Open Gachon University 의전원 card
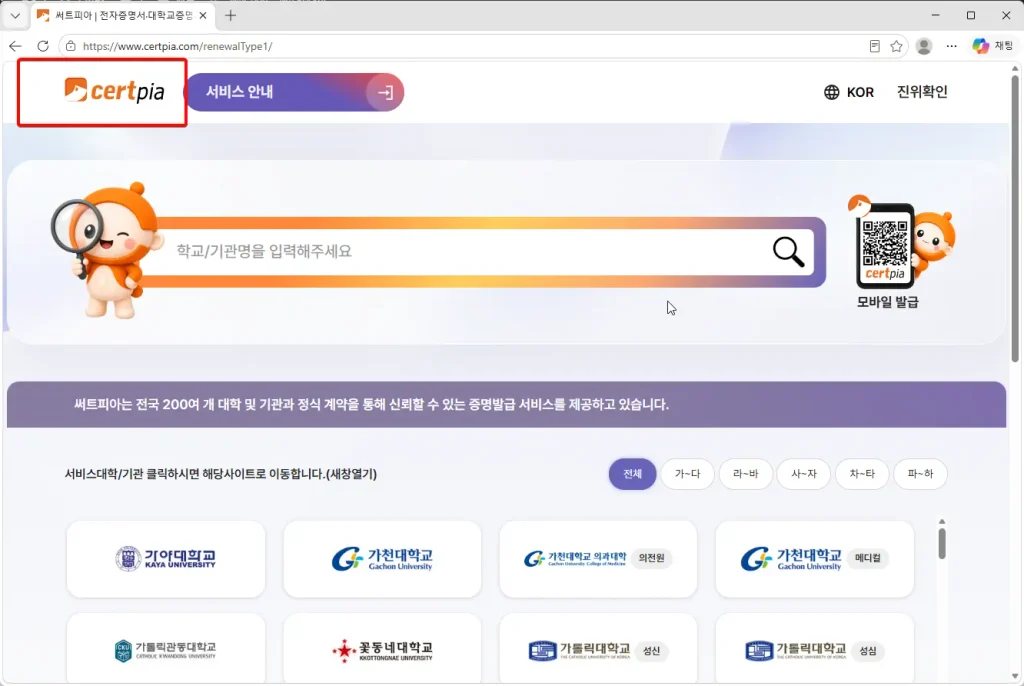1024x686 pixels. pos(598,559)
